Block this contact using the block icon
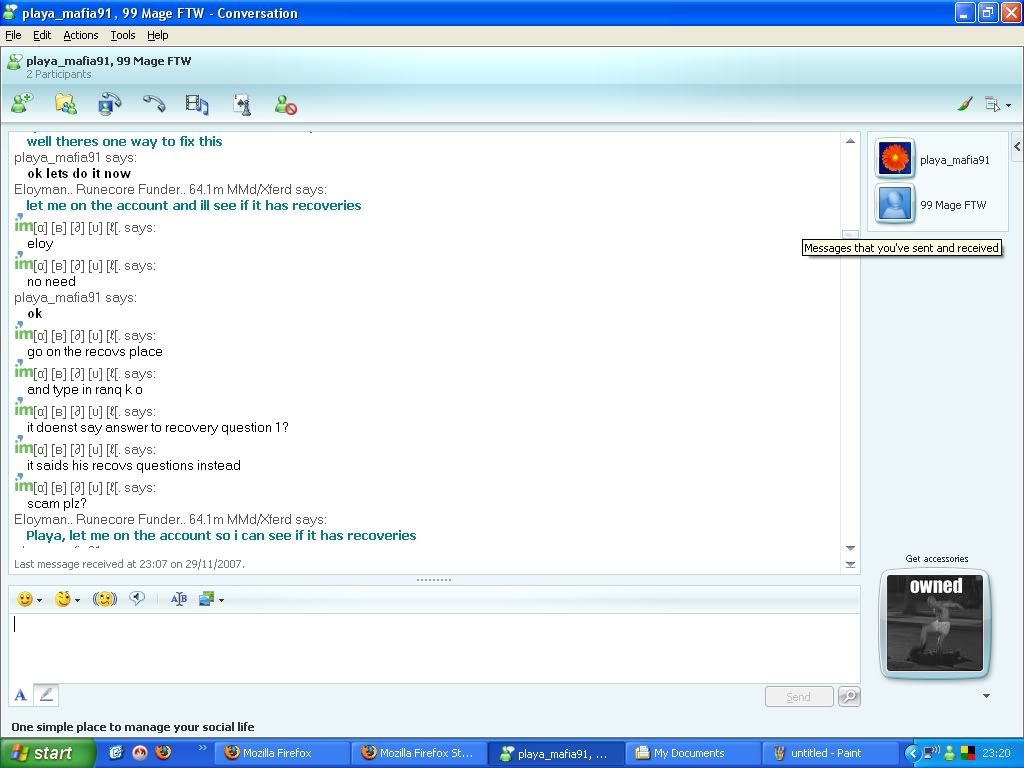1024x768 pixels. 285,103
